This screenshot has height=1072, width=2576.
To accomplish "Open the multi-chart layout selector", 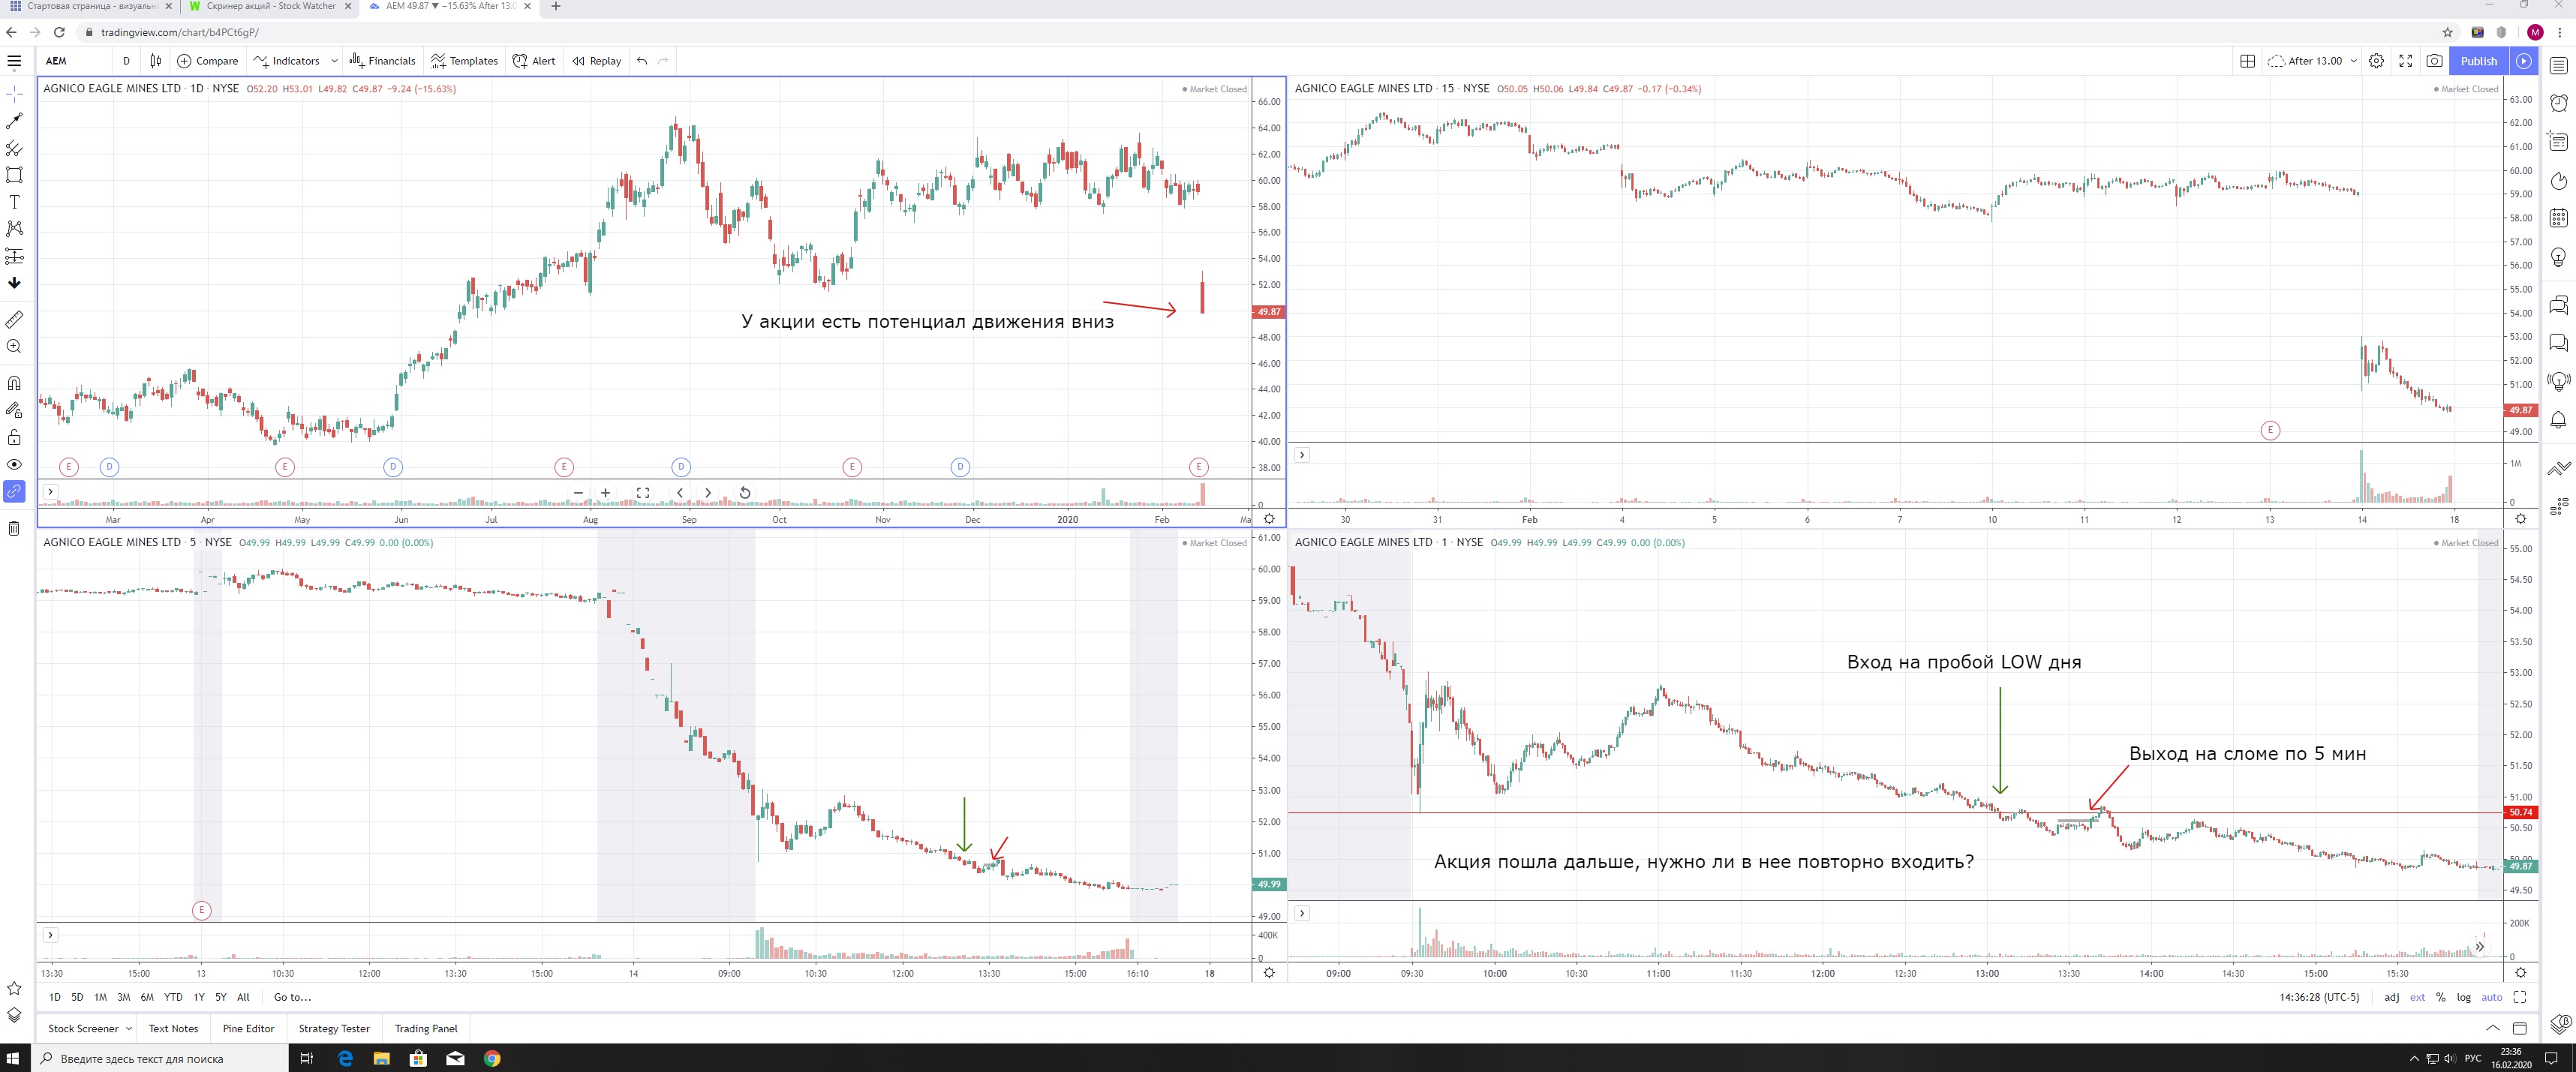I will 2247,61.
